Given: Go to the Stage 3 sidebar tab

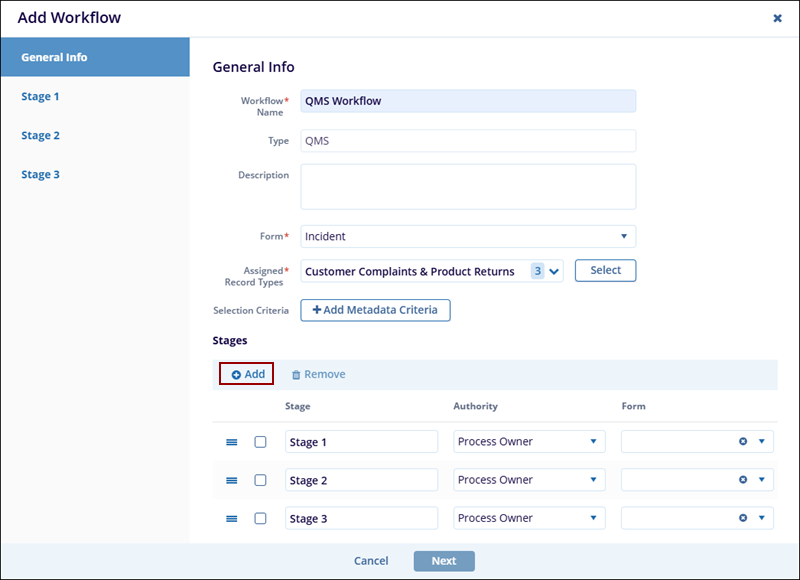Looking at the screenshot, I should (41, 175).
